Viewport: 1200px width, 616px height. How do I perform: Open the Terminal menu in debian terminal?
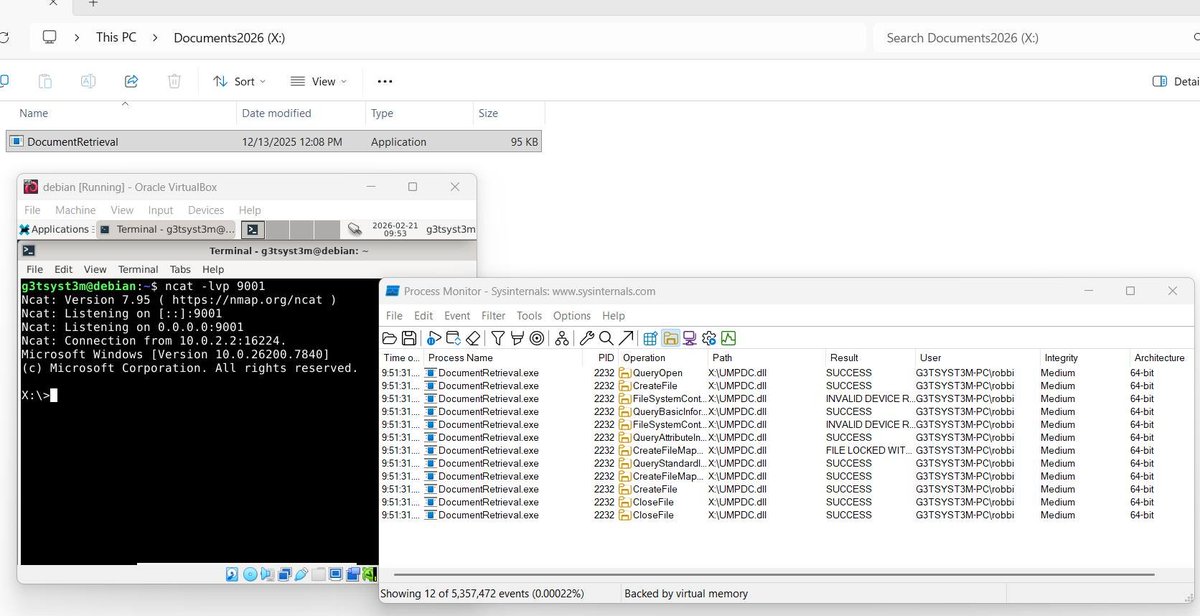point(138,269)
